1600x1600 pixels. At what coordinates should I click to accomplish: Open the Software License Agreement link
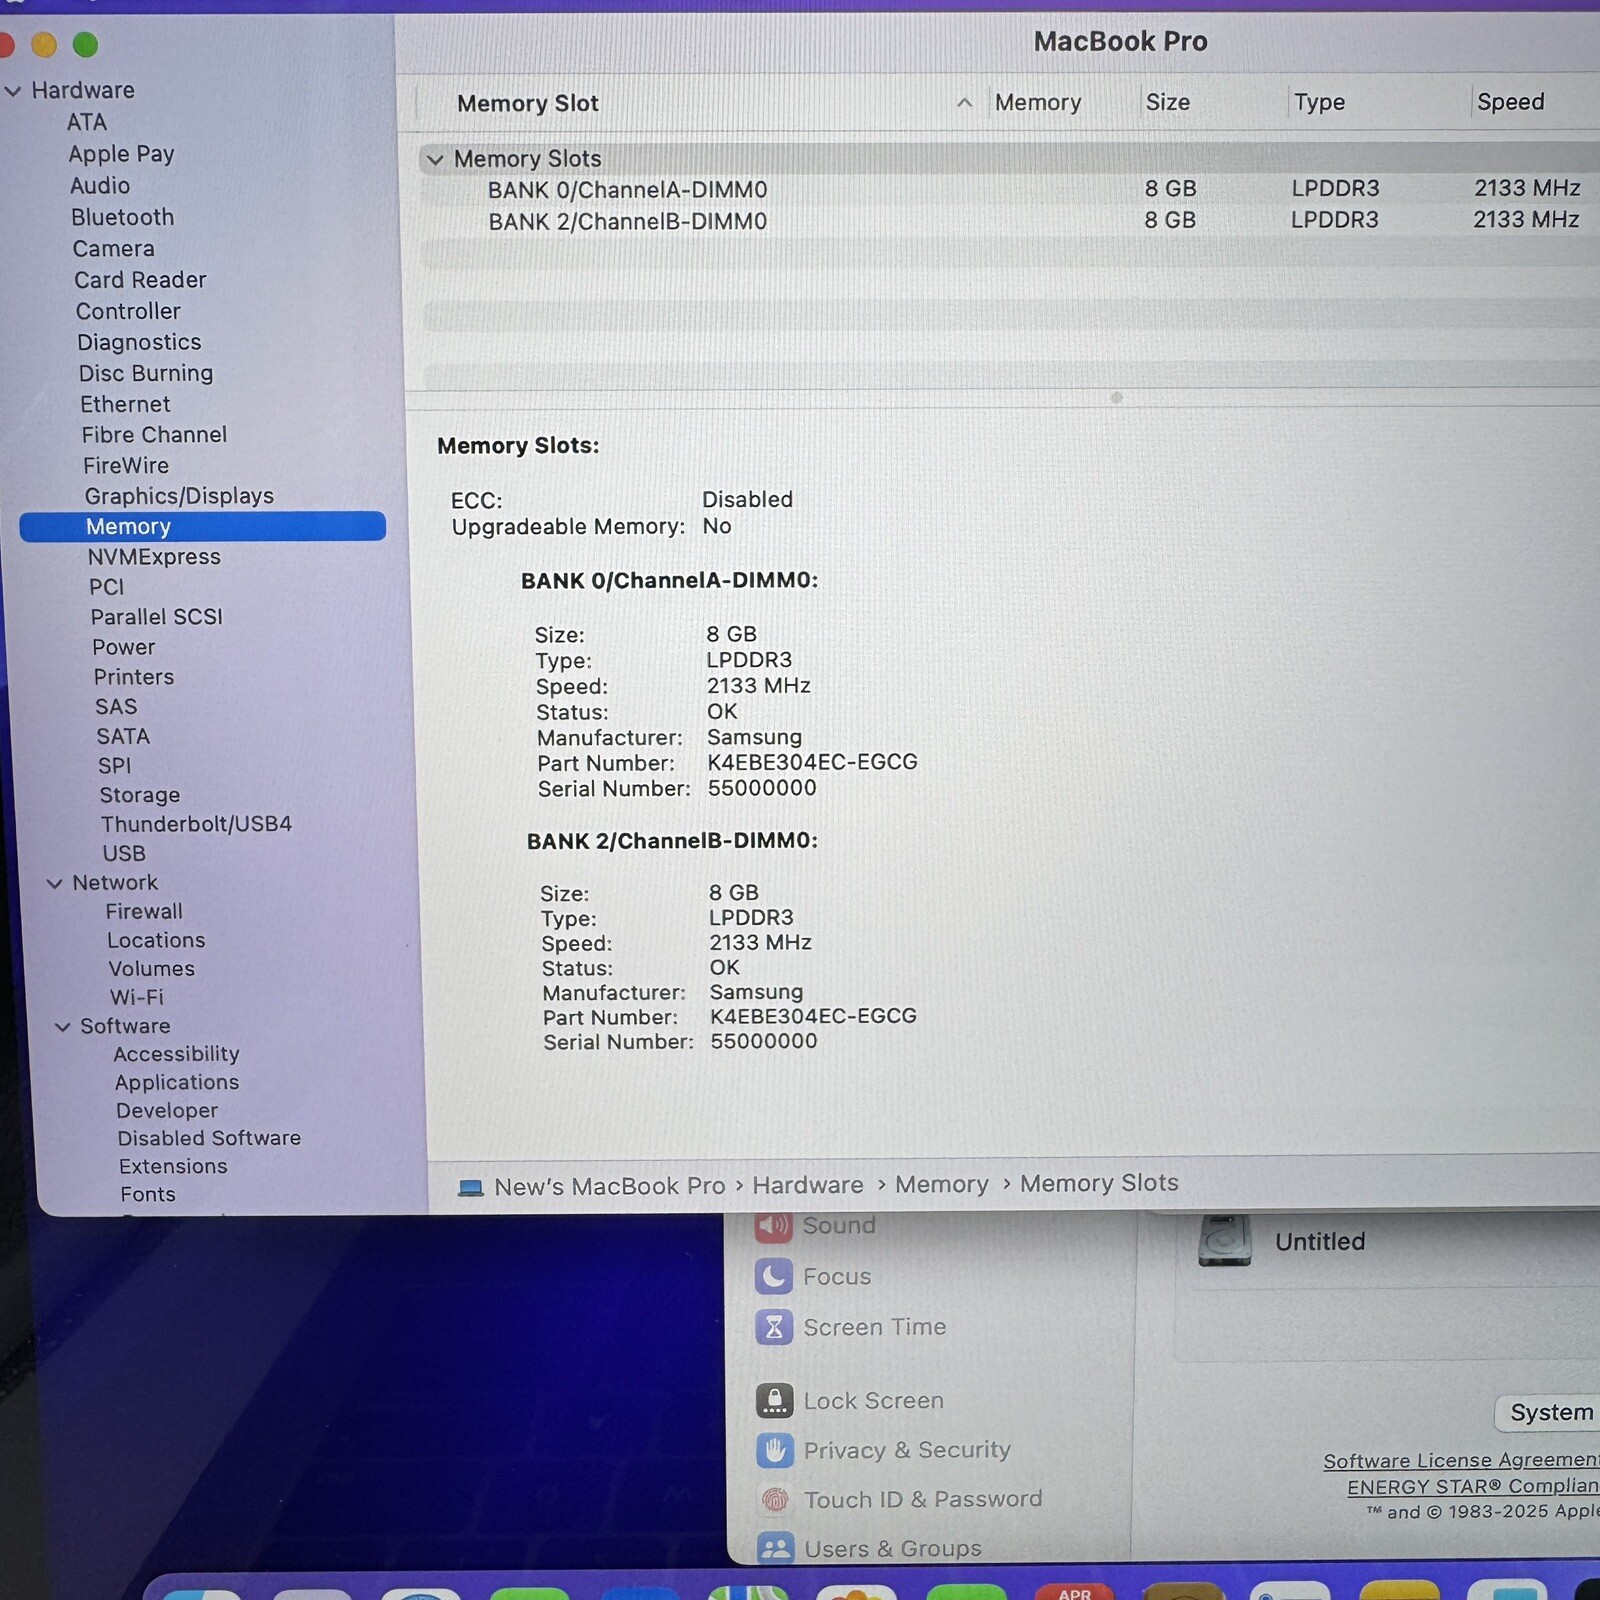pyautogui.click(x=1461, y=1461)
